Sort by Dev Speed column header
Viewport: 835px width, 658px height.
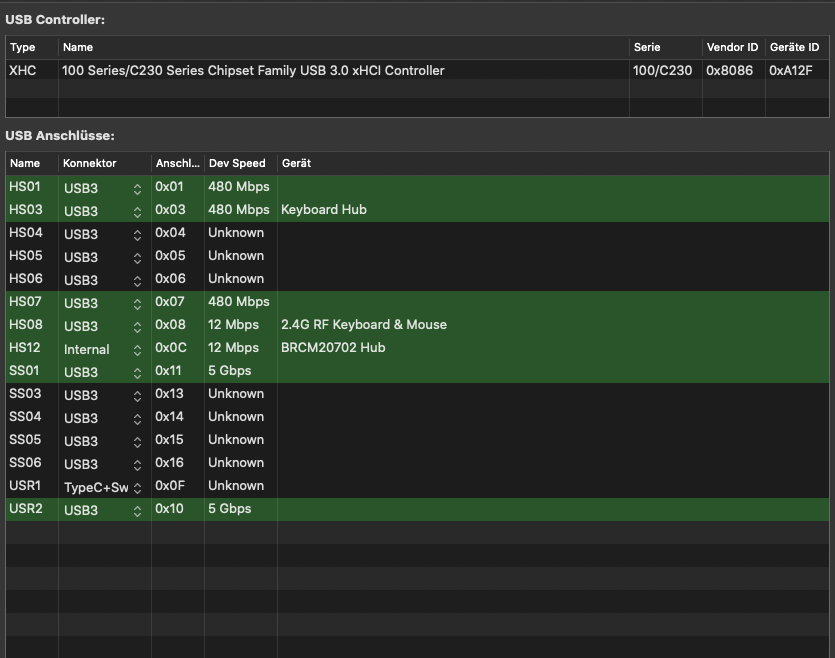[237, 163]
